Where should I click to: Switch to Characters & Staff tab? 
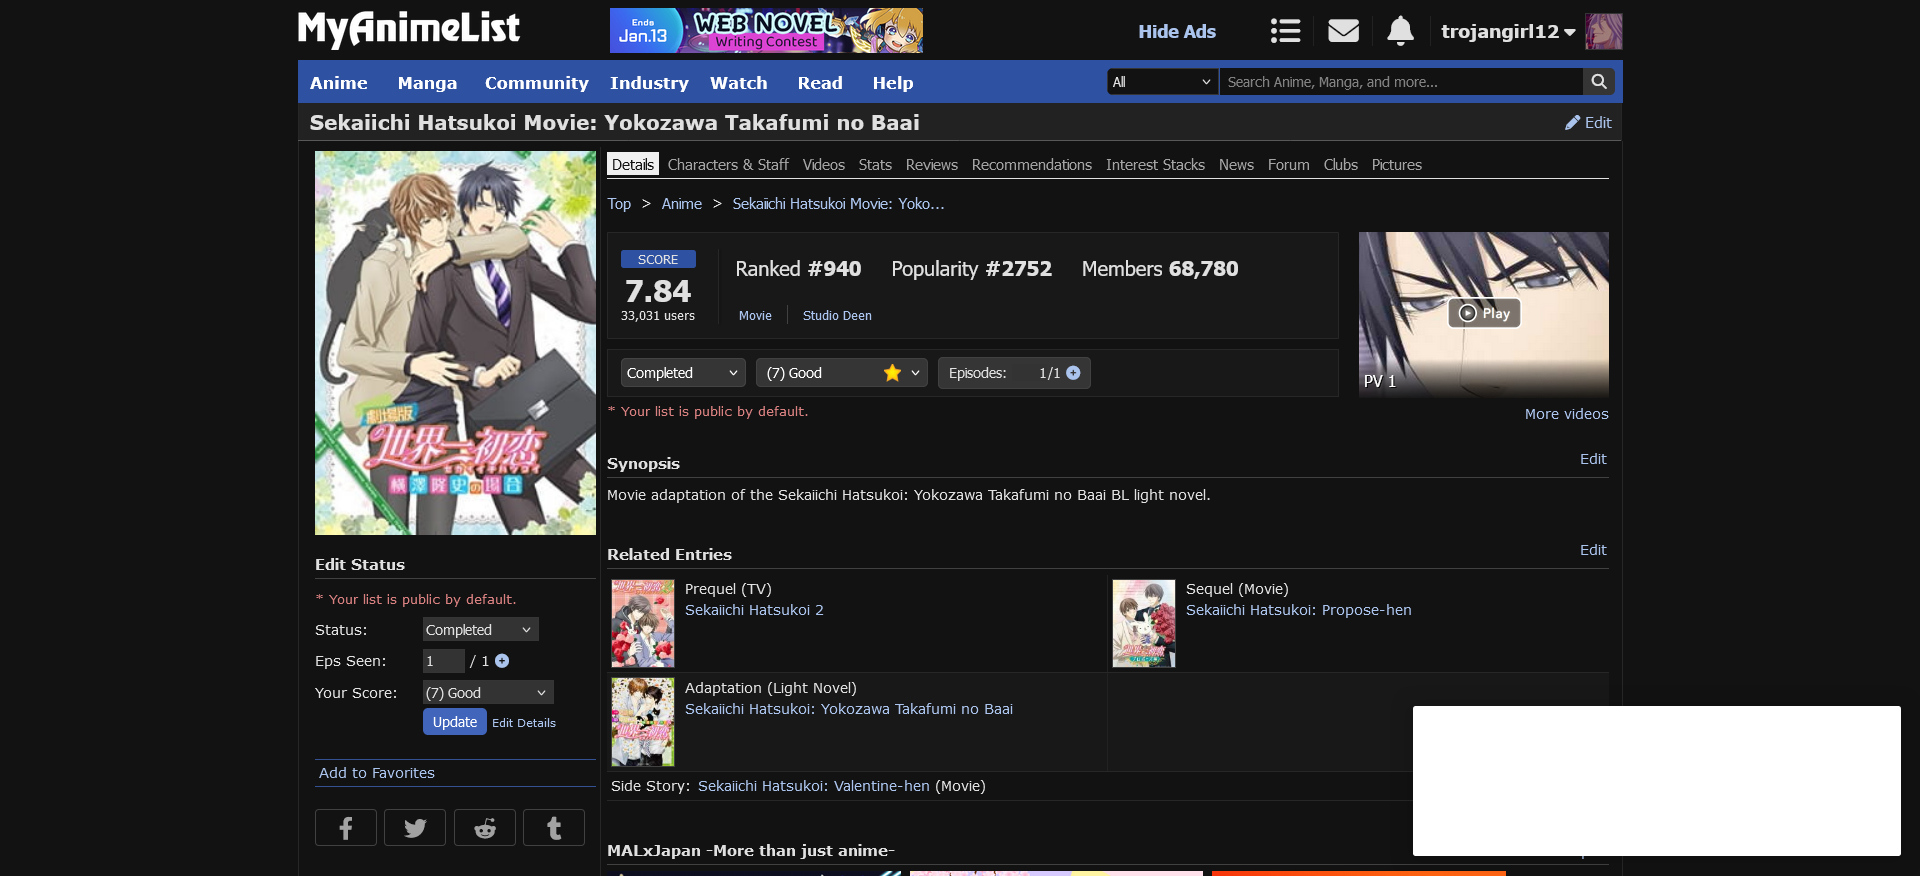[x=727, y=165]
